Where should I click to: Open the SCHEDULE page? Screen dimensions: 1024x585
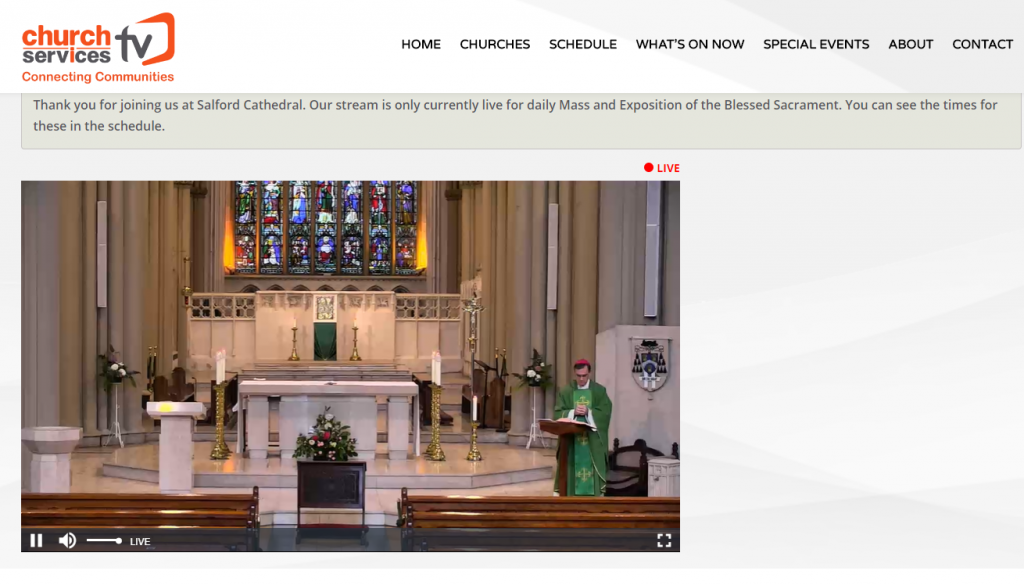click(x=583, y=44)
